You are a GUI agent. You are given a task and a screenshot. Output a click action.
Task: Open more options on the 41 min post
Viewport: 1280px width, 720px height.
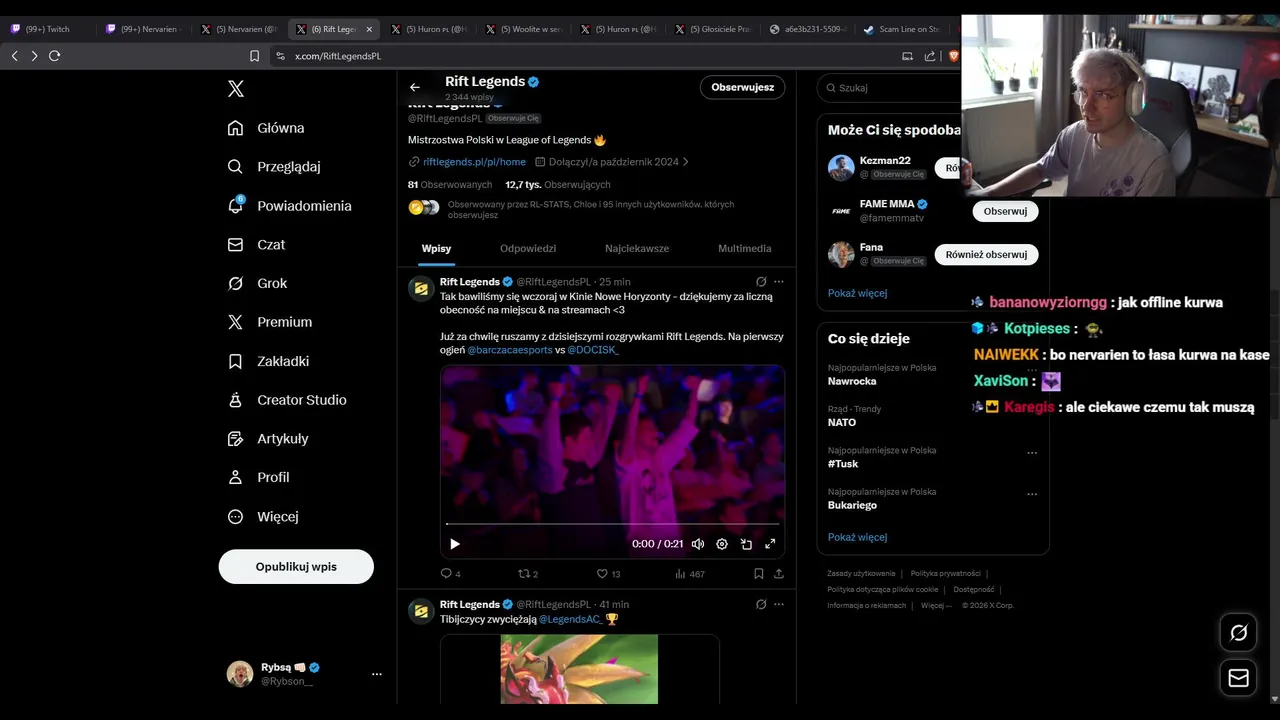(x=779, y=605)
